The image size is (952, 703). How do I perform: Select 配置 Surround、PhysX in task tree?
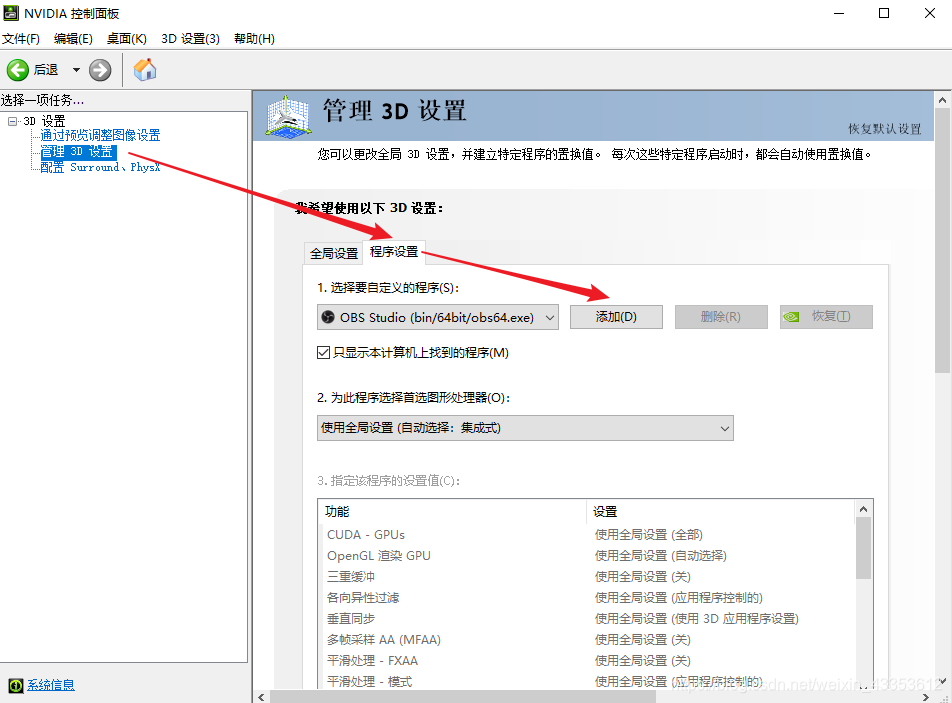tap(100, 167)
